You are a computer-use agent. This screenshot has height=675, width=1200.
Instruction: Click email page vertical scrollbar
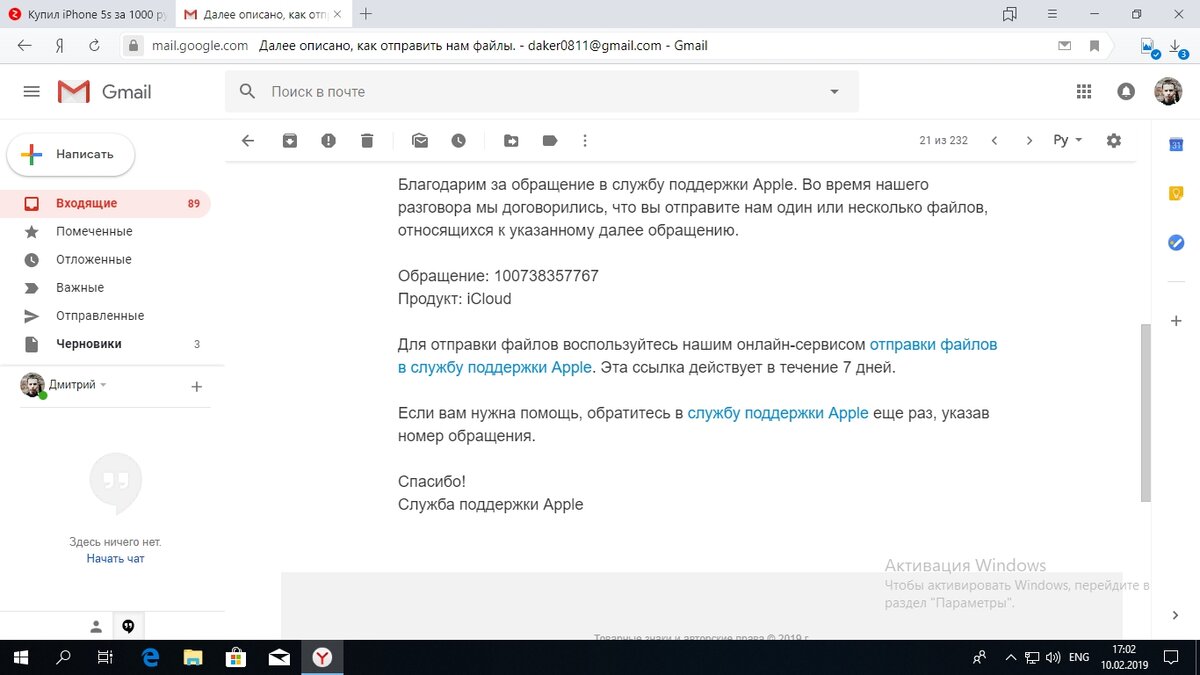1146,412
